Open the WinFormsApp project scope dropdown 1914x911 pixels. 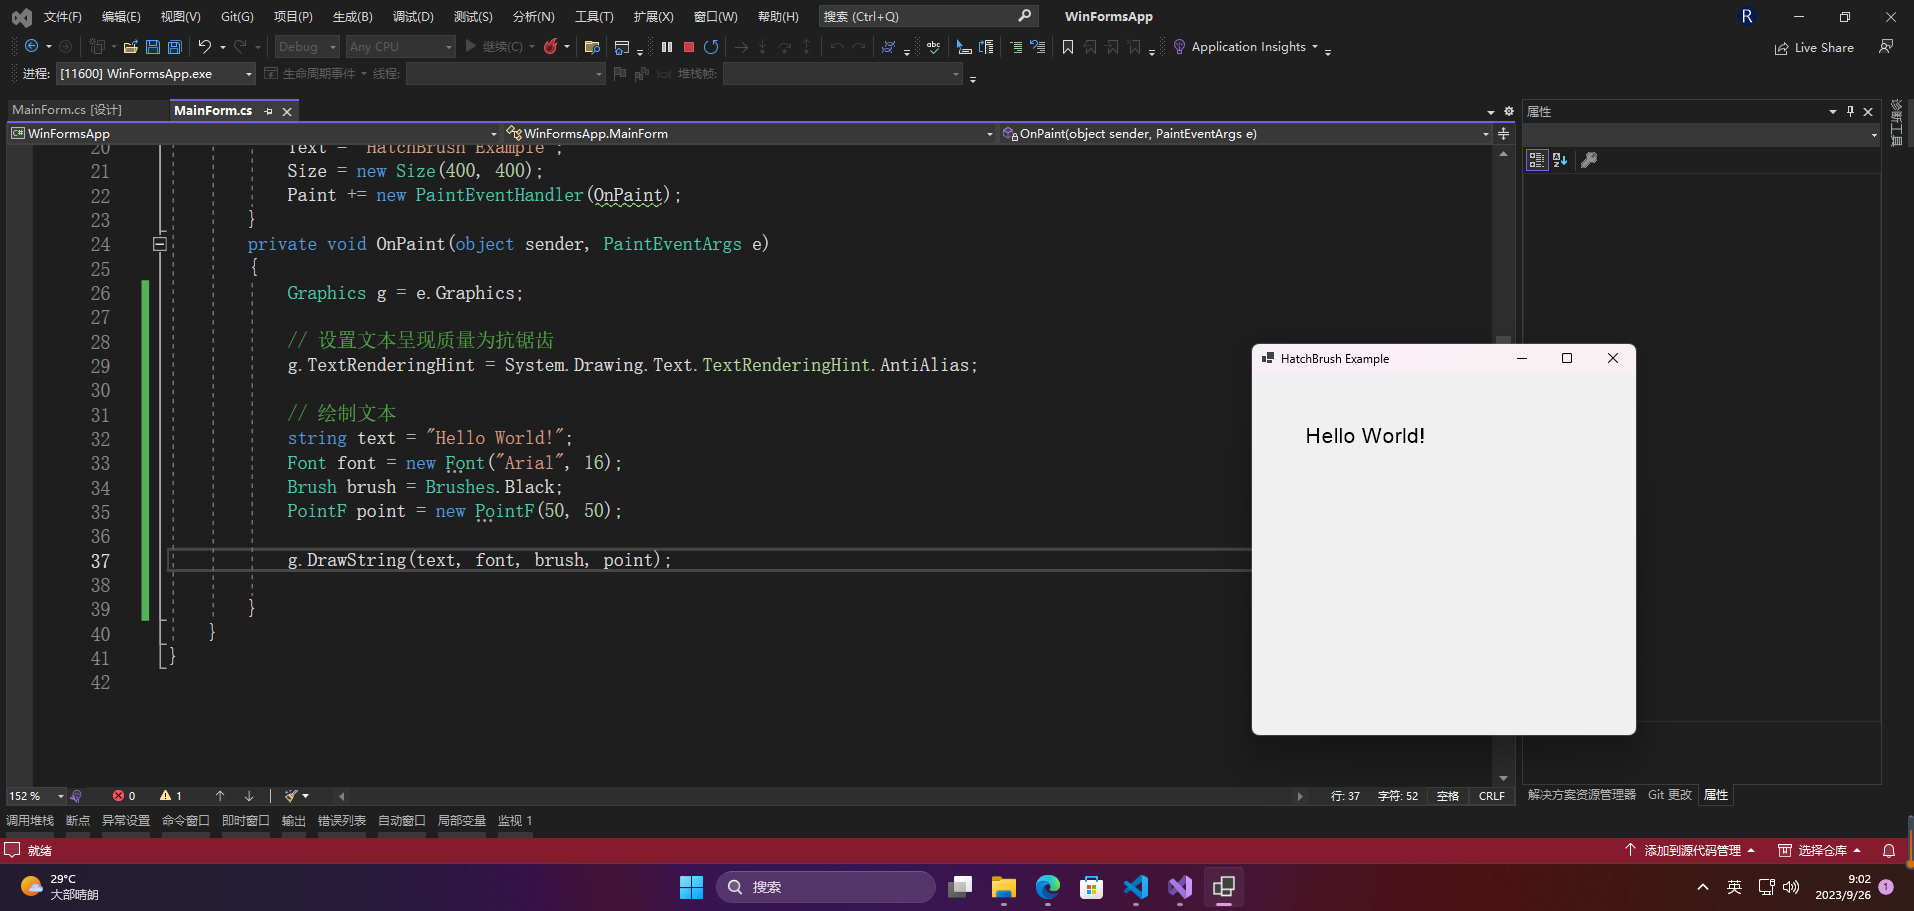tap(254, 133)
